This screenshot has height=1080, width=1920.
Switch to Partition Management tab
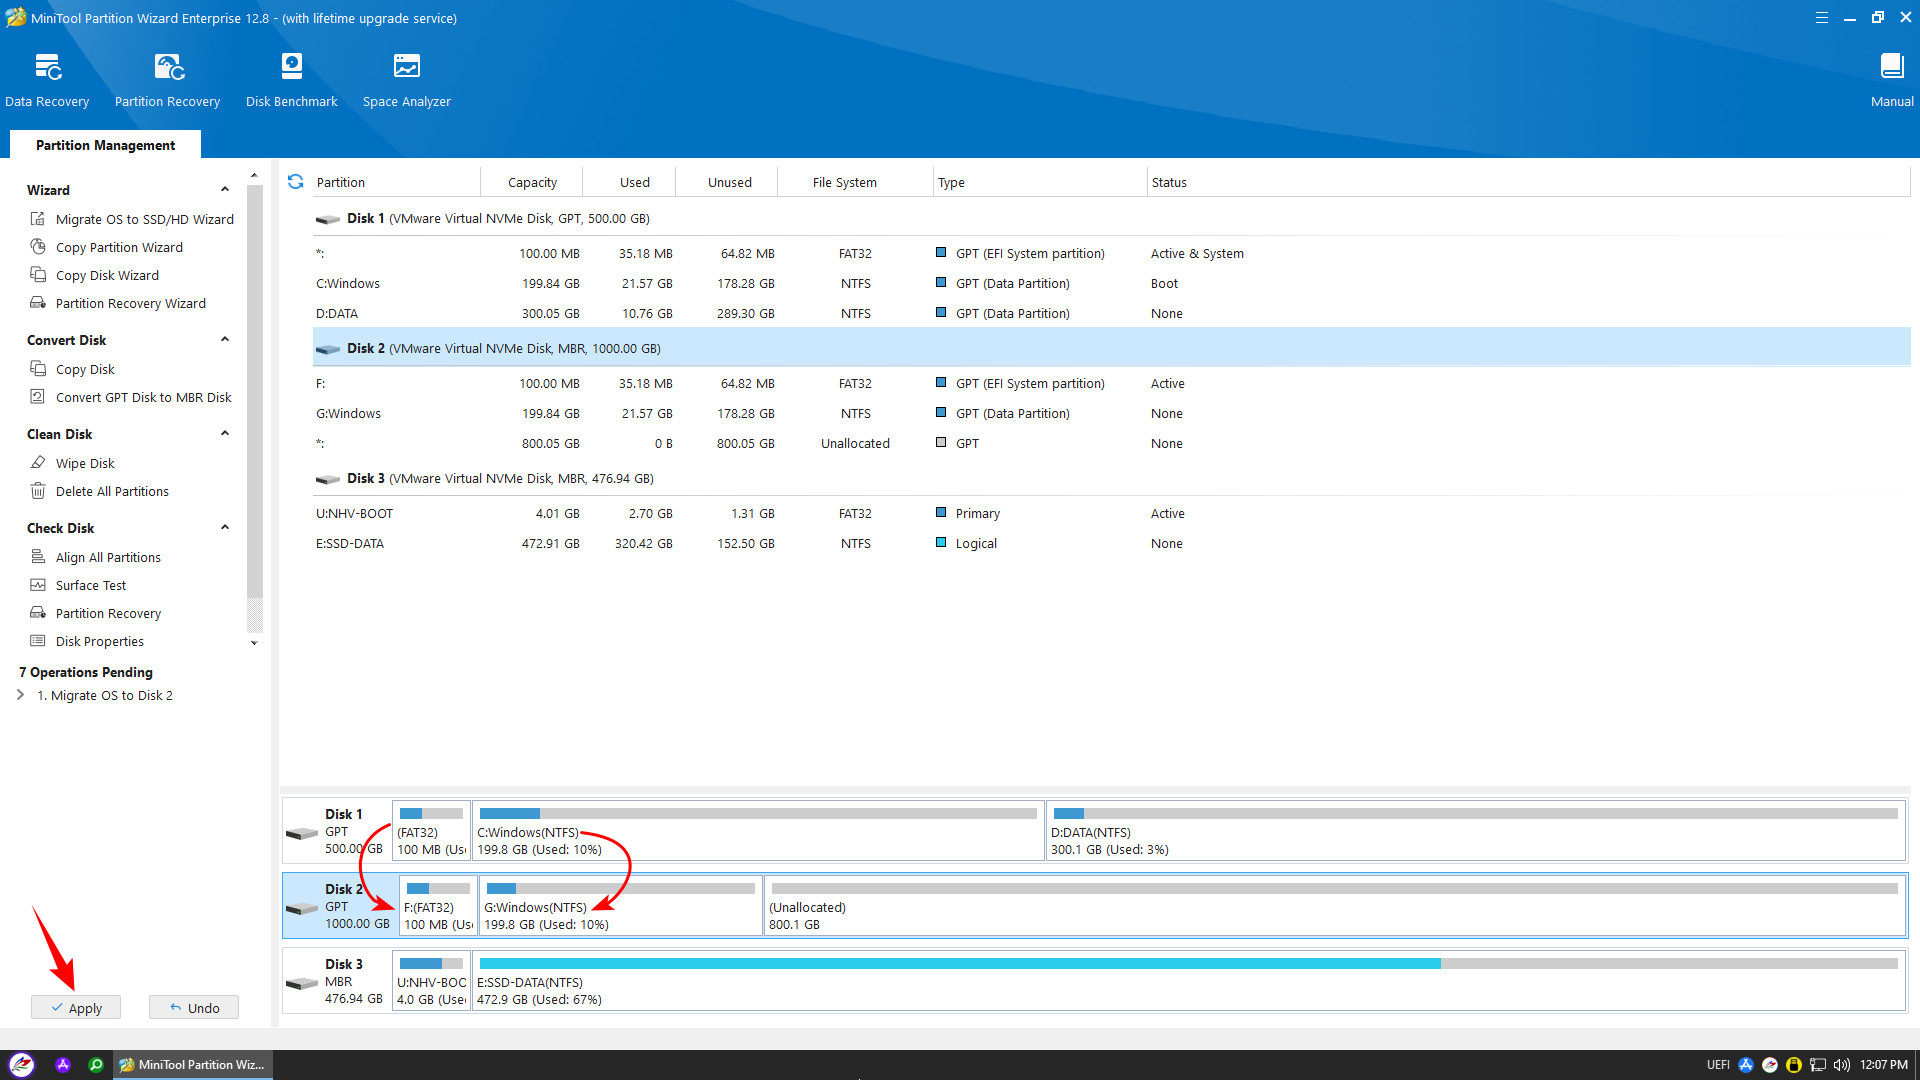click(105, 145)
